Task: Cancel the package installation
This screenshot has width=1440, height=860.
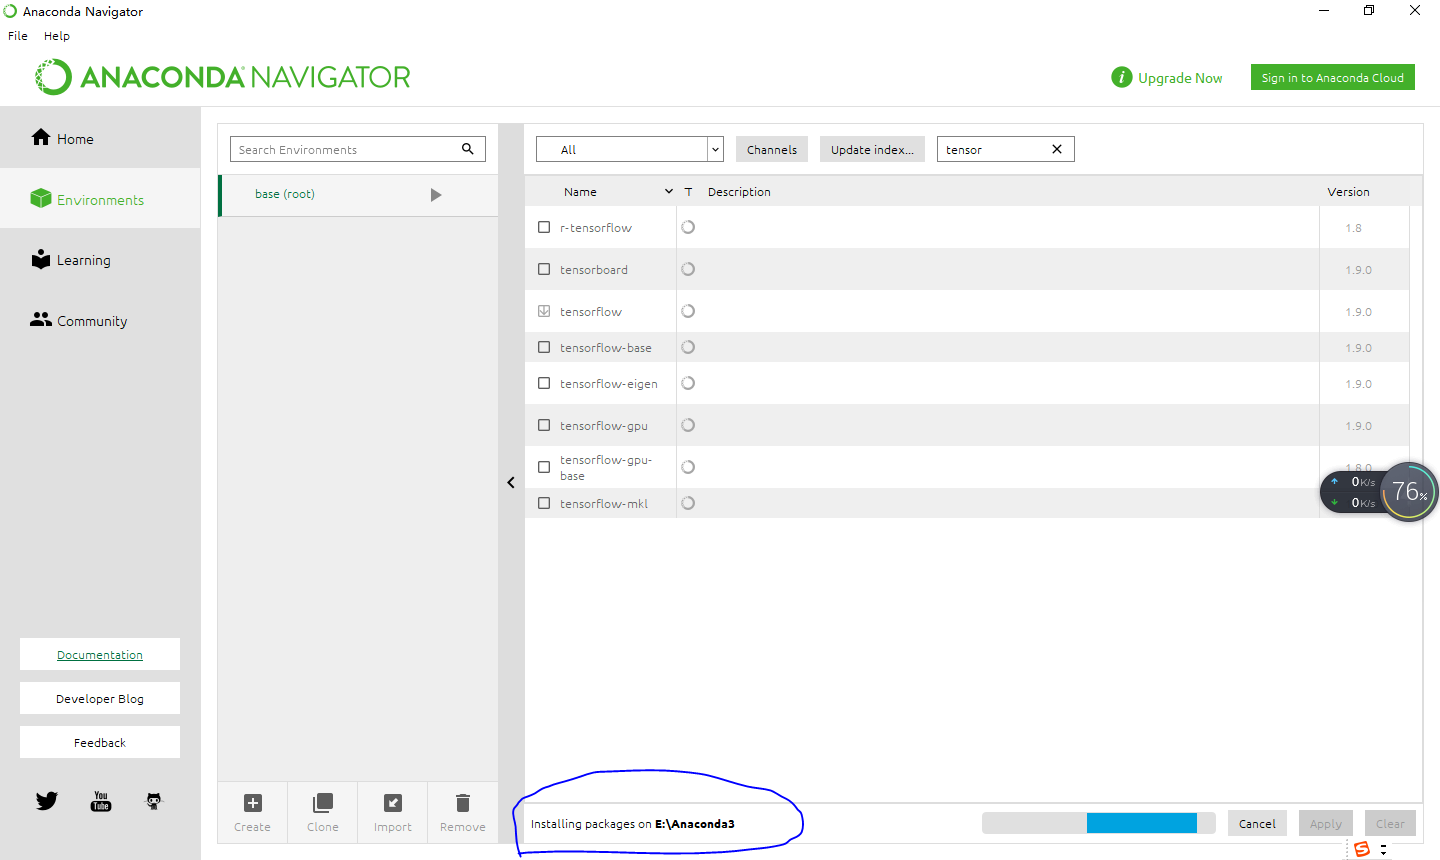Action: [x=1257, y=823]
